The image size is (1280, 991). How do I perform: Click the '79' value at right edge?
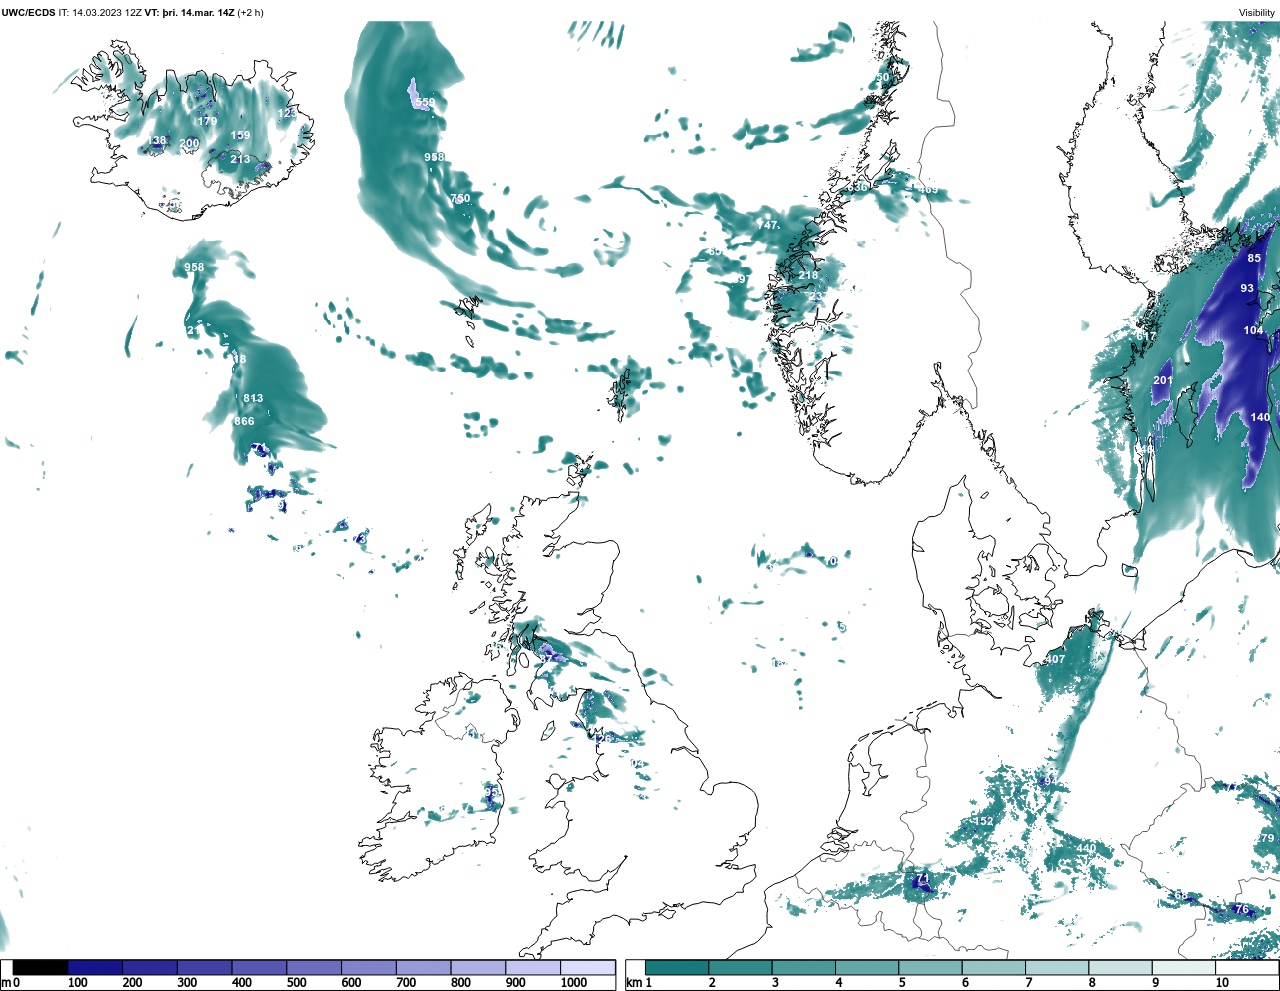coord(1267,838)
